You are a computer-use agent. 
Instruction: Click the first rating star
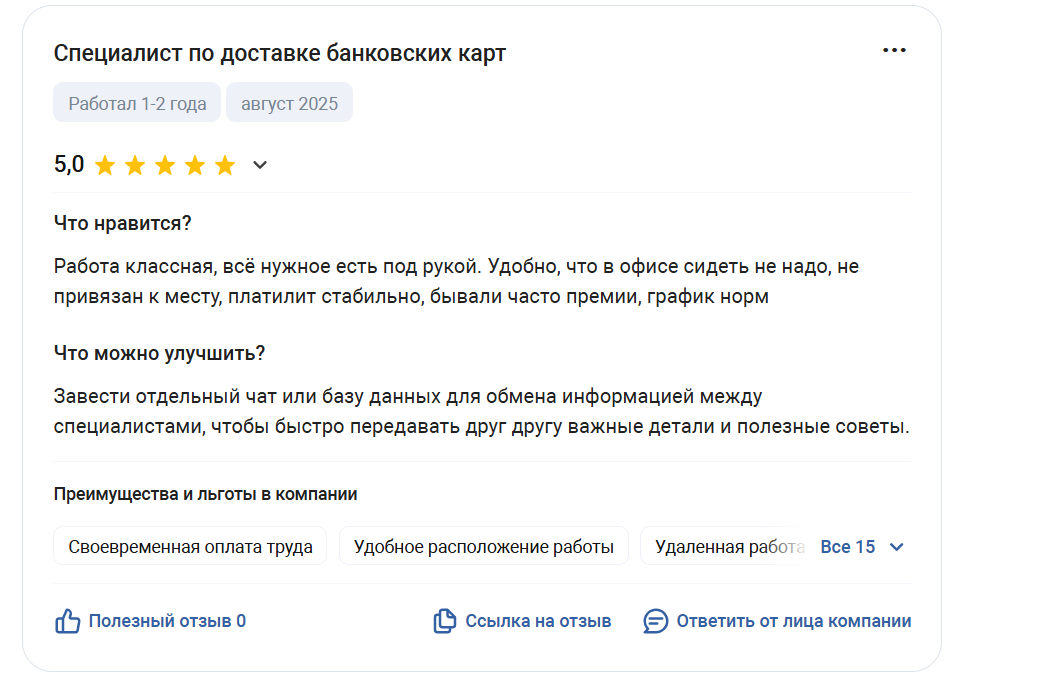pos(105,165)
